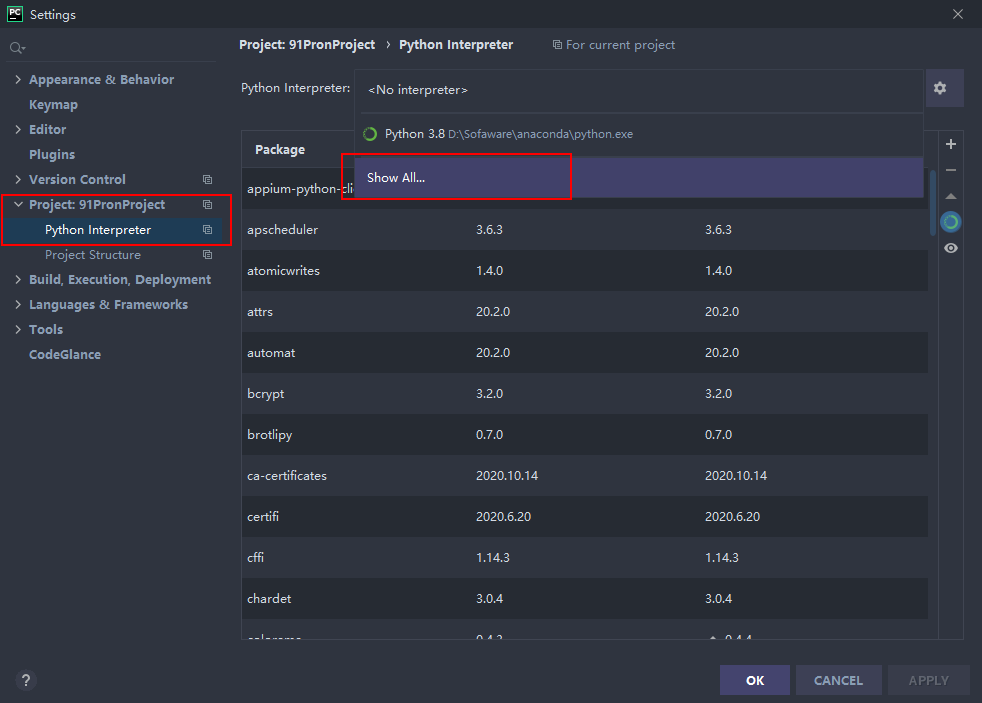Viewport: 982px width, 703px height.
Task: Click the minus icon to uninstall package
Action: (951, 170)
